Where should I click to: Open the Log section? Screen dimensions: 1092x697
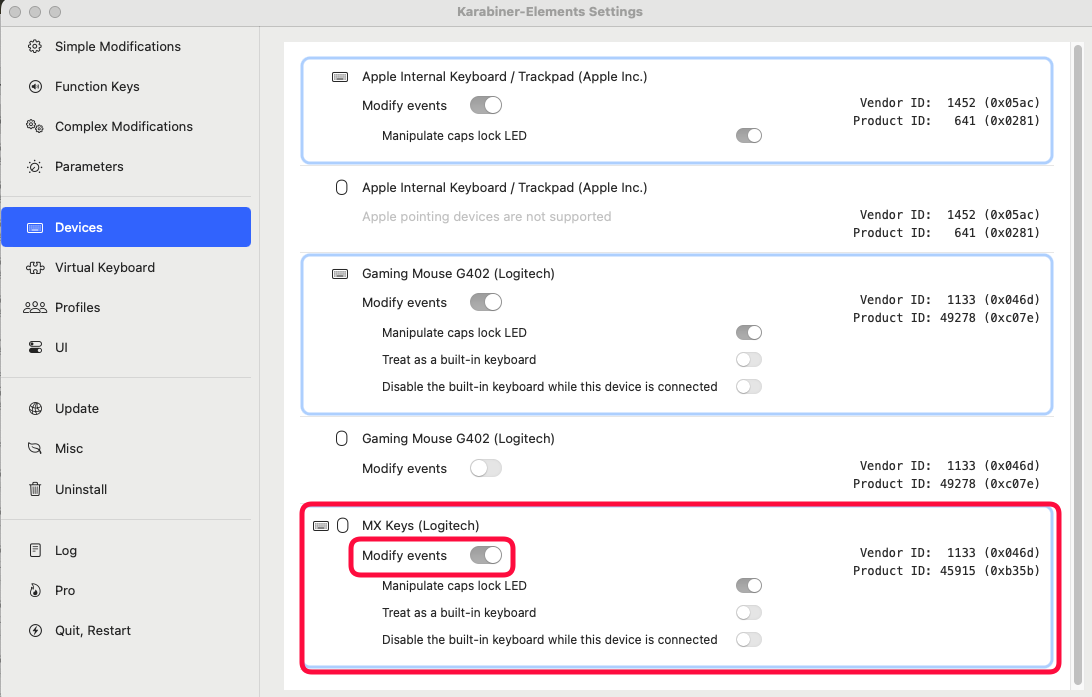click(x=126, y=550)
